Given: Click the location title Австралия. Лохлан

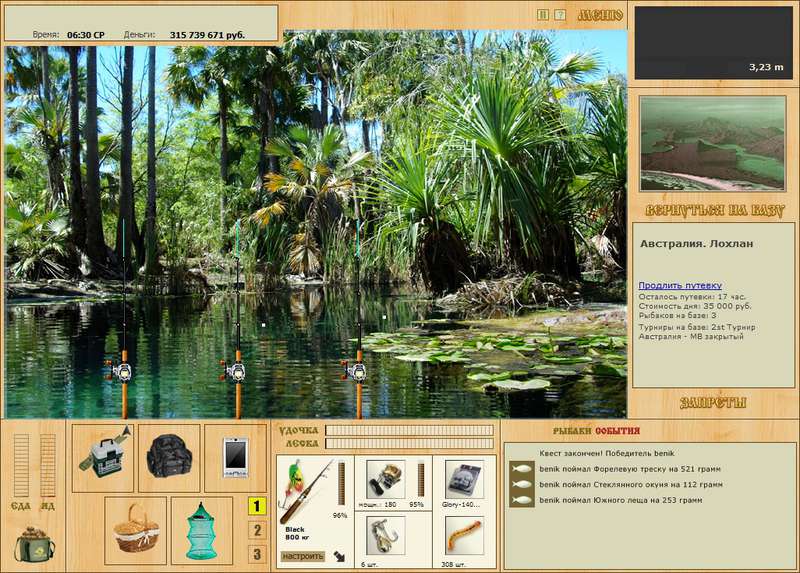Looking at the screenshot, I should (x=696, y=244).
